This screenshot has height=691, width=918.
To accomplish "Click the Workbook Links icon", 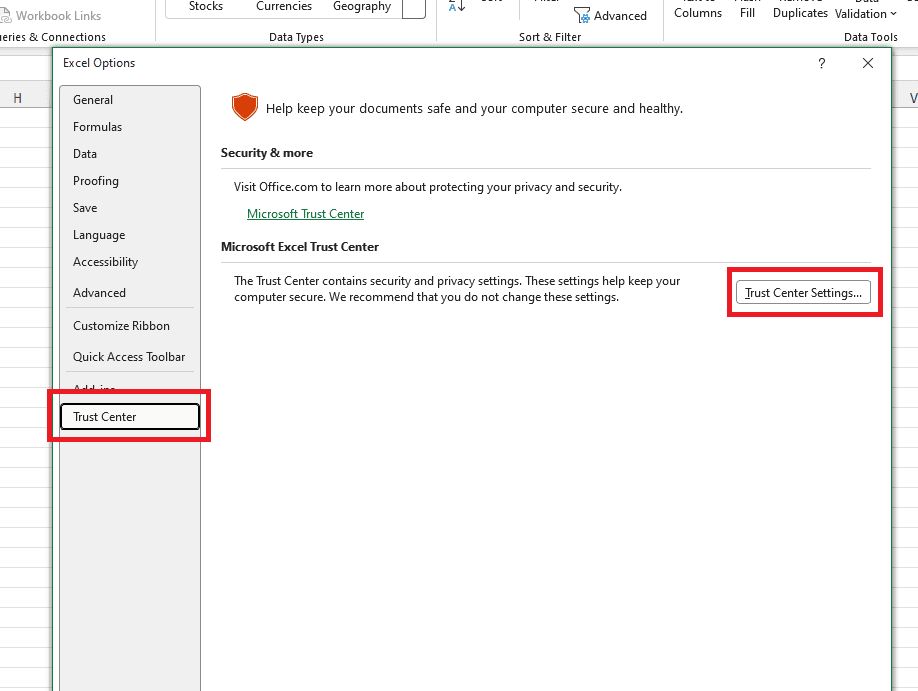I will pos(5,15).
